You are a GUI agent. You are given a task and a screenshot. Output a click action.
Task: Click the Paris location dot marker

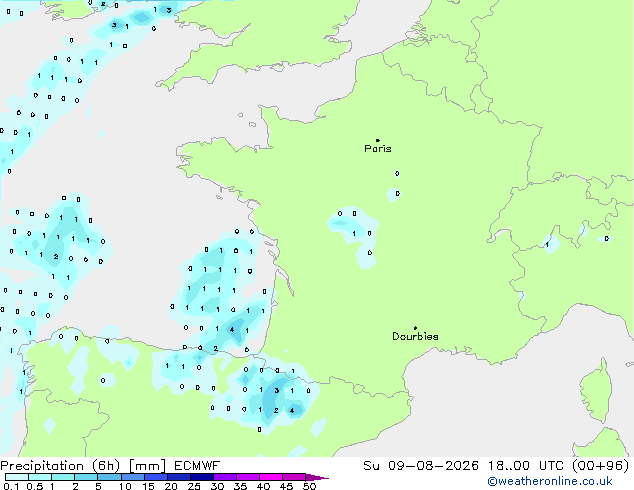(x=378, y=140)
